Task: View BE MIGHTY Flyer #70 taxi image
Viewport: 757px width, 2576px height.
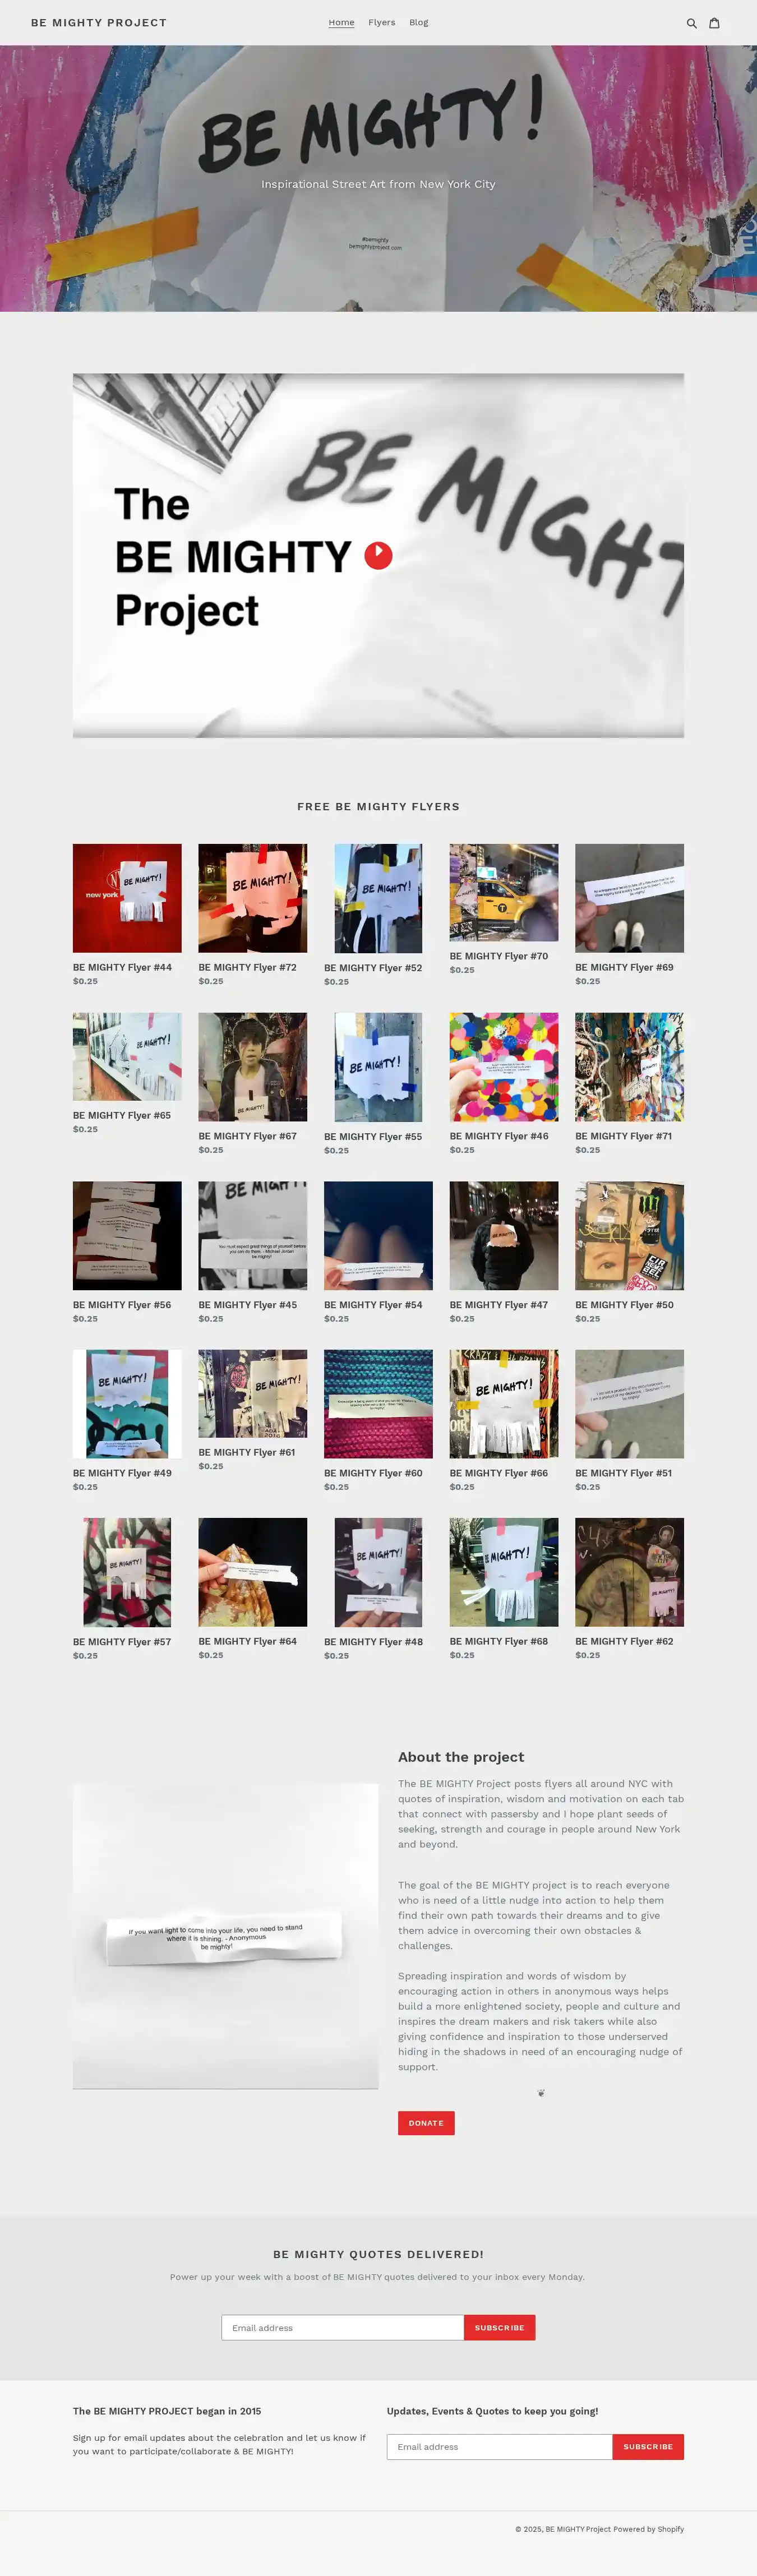Action: 504,892
